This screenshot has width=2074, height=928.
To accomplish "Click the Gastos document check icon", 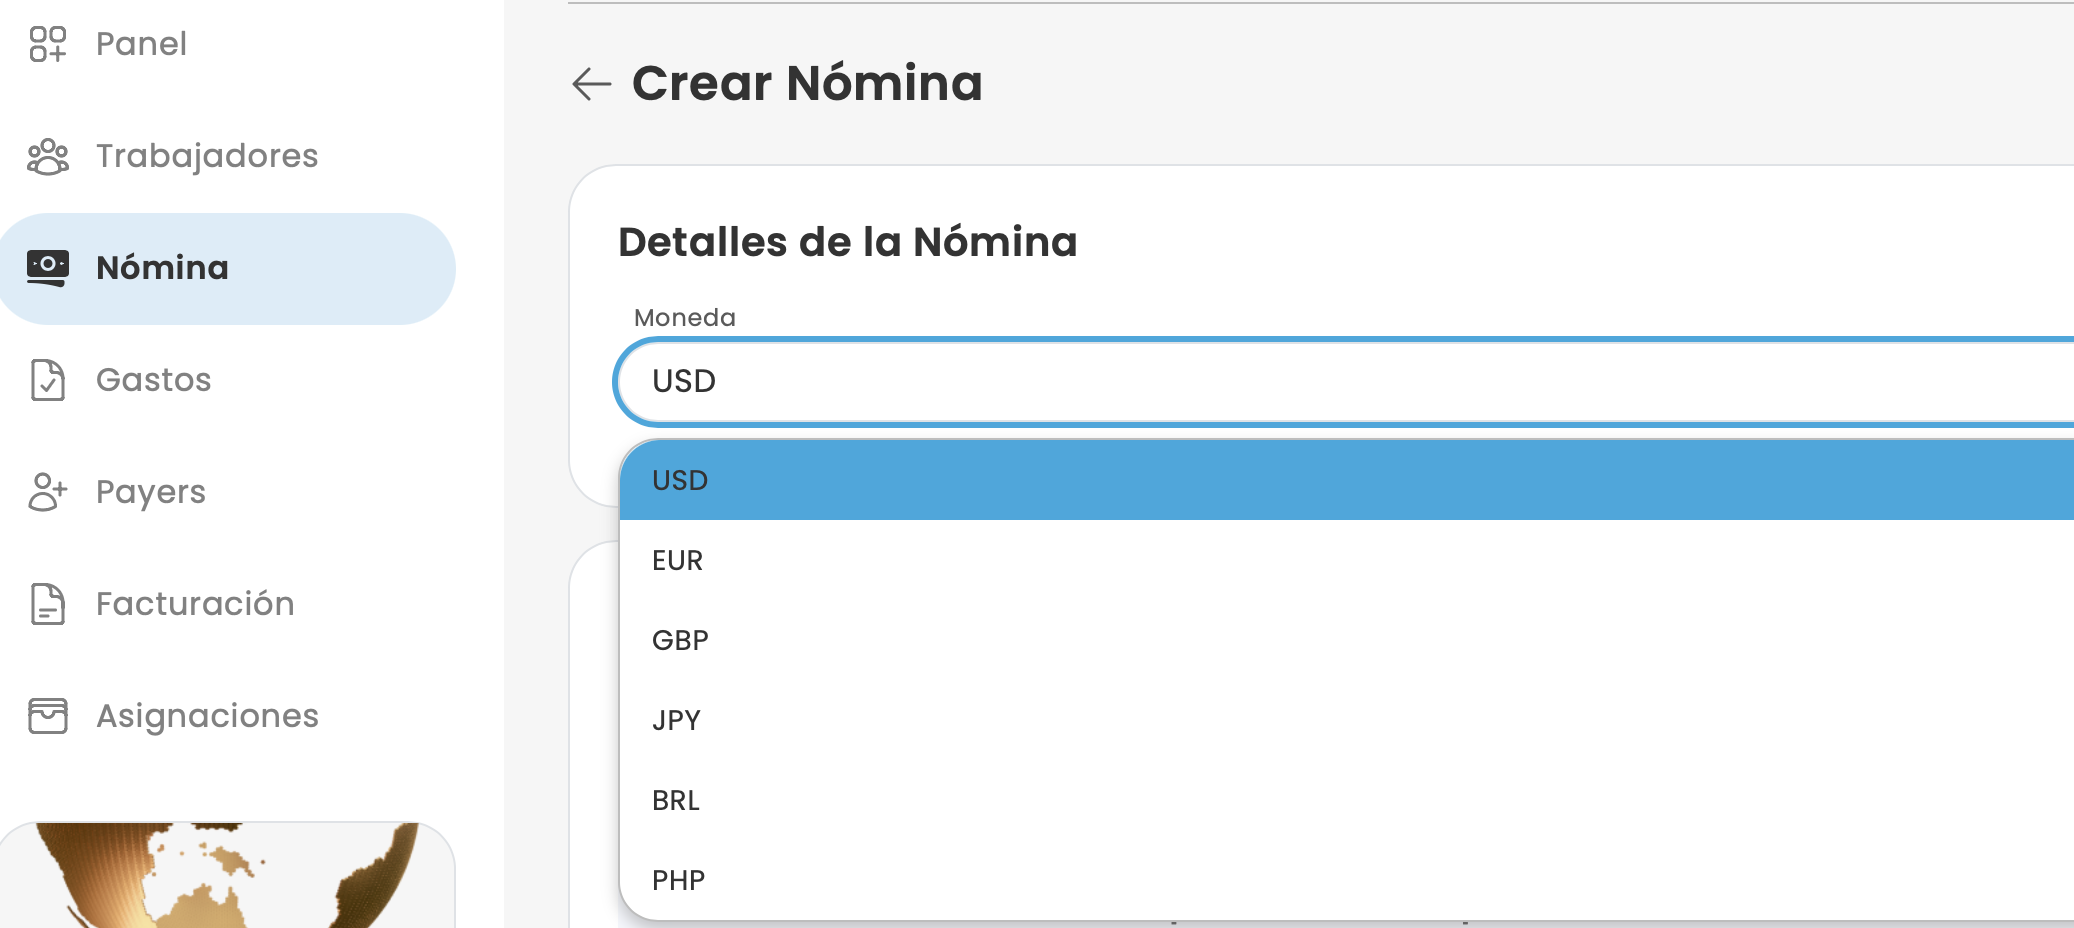I will point(47,380).
